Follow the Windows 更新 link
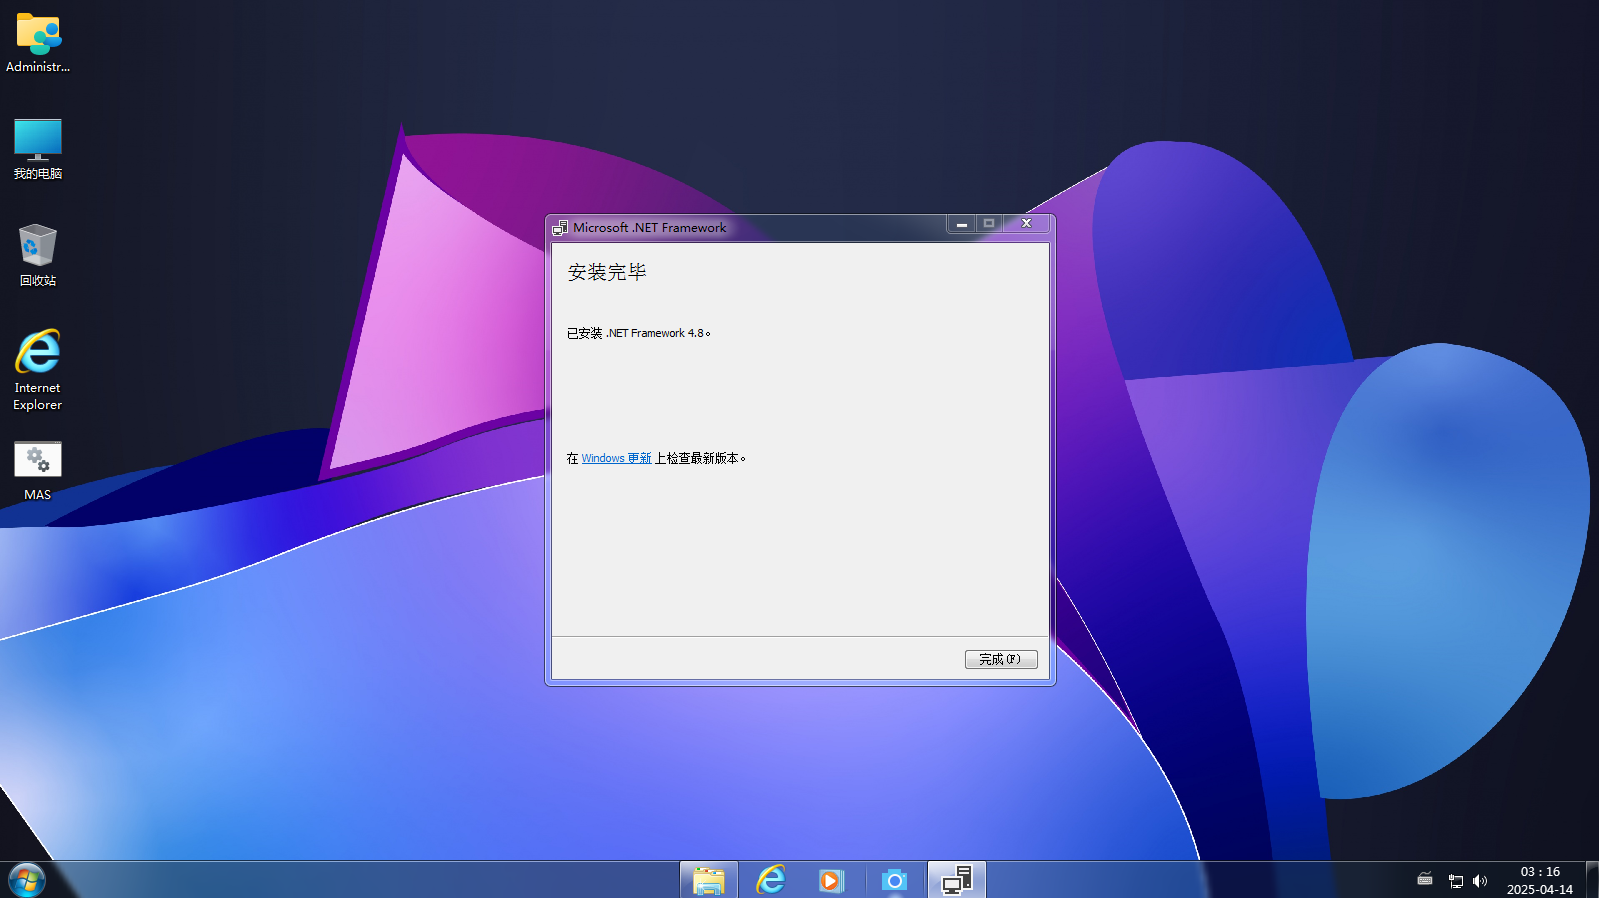 pos(616,458)
